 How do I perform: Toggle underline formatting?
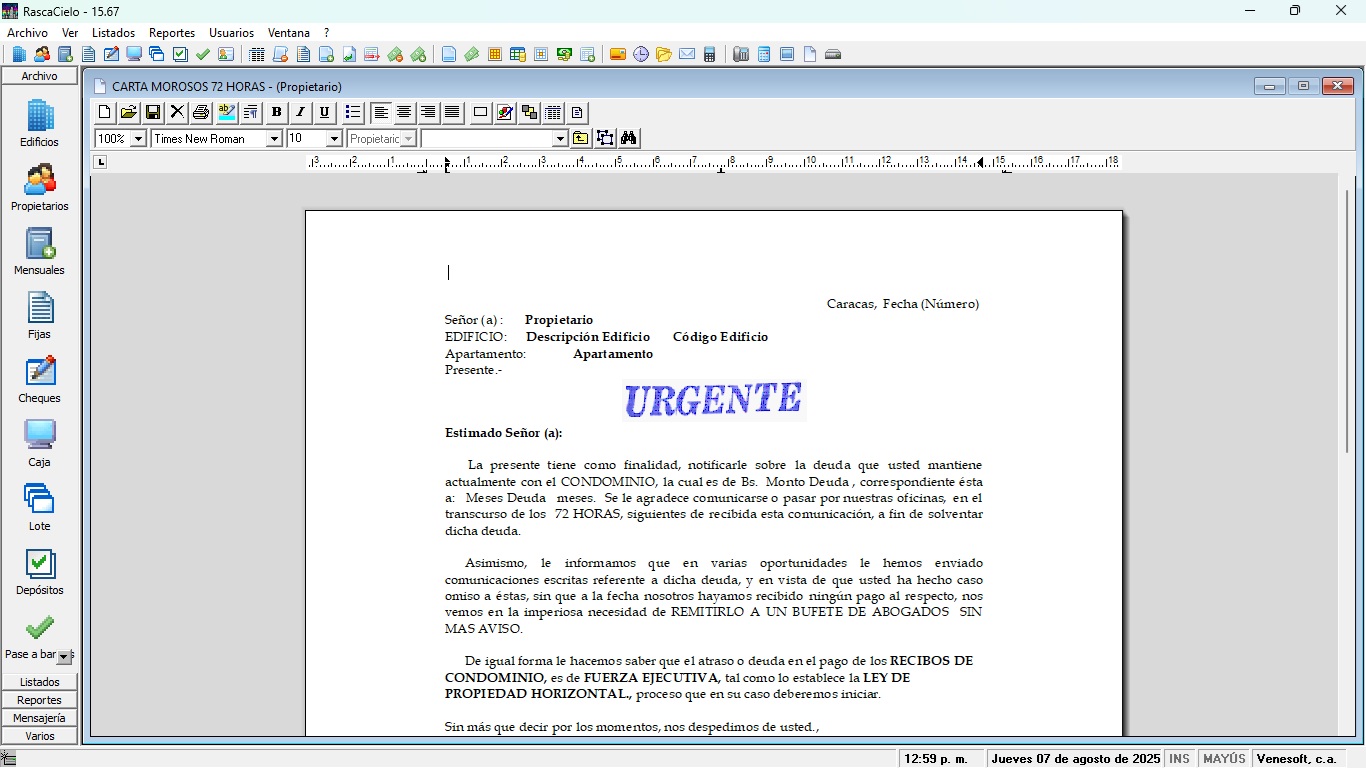click(325, 112)
